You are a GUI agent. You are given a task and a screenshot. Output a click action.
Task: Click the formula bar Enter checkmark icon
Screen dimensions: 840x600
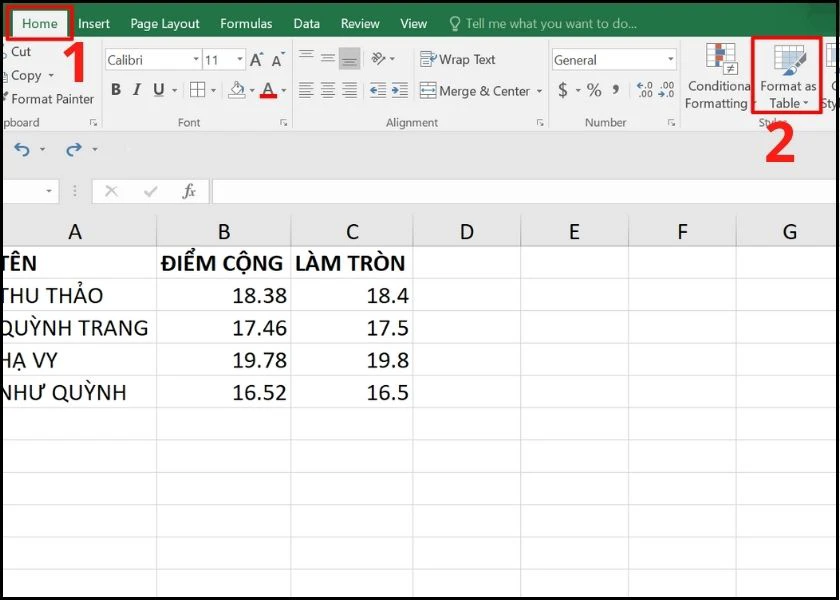151,191
